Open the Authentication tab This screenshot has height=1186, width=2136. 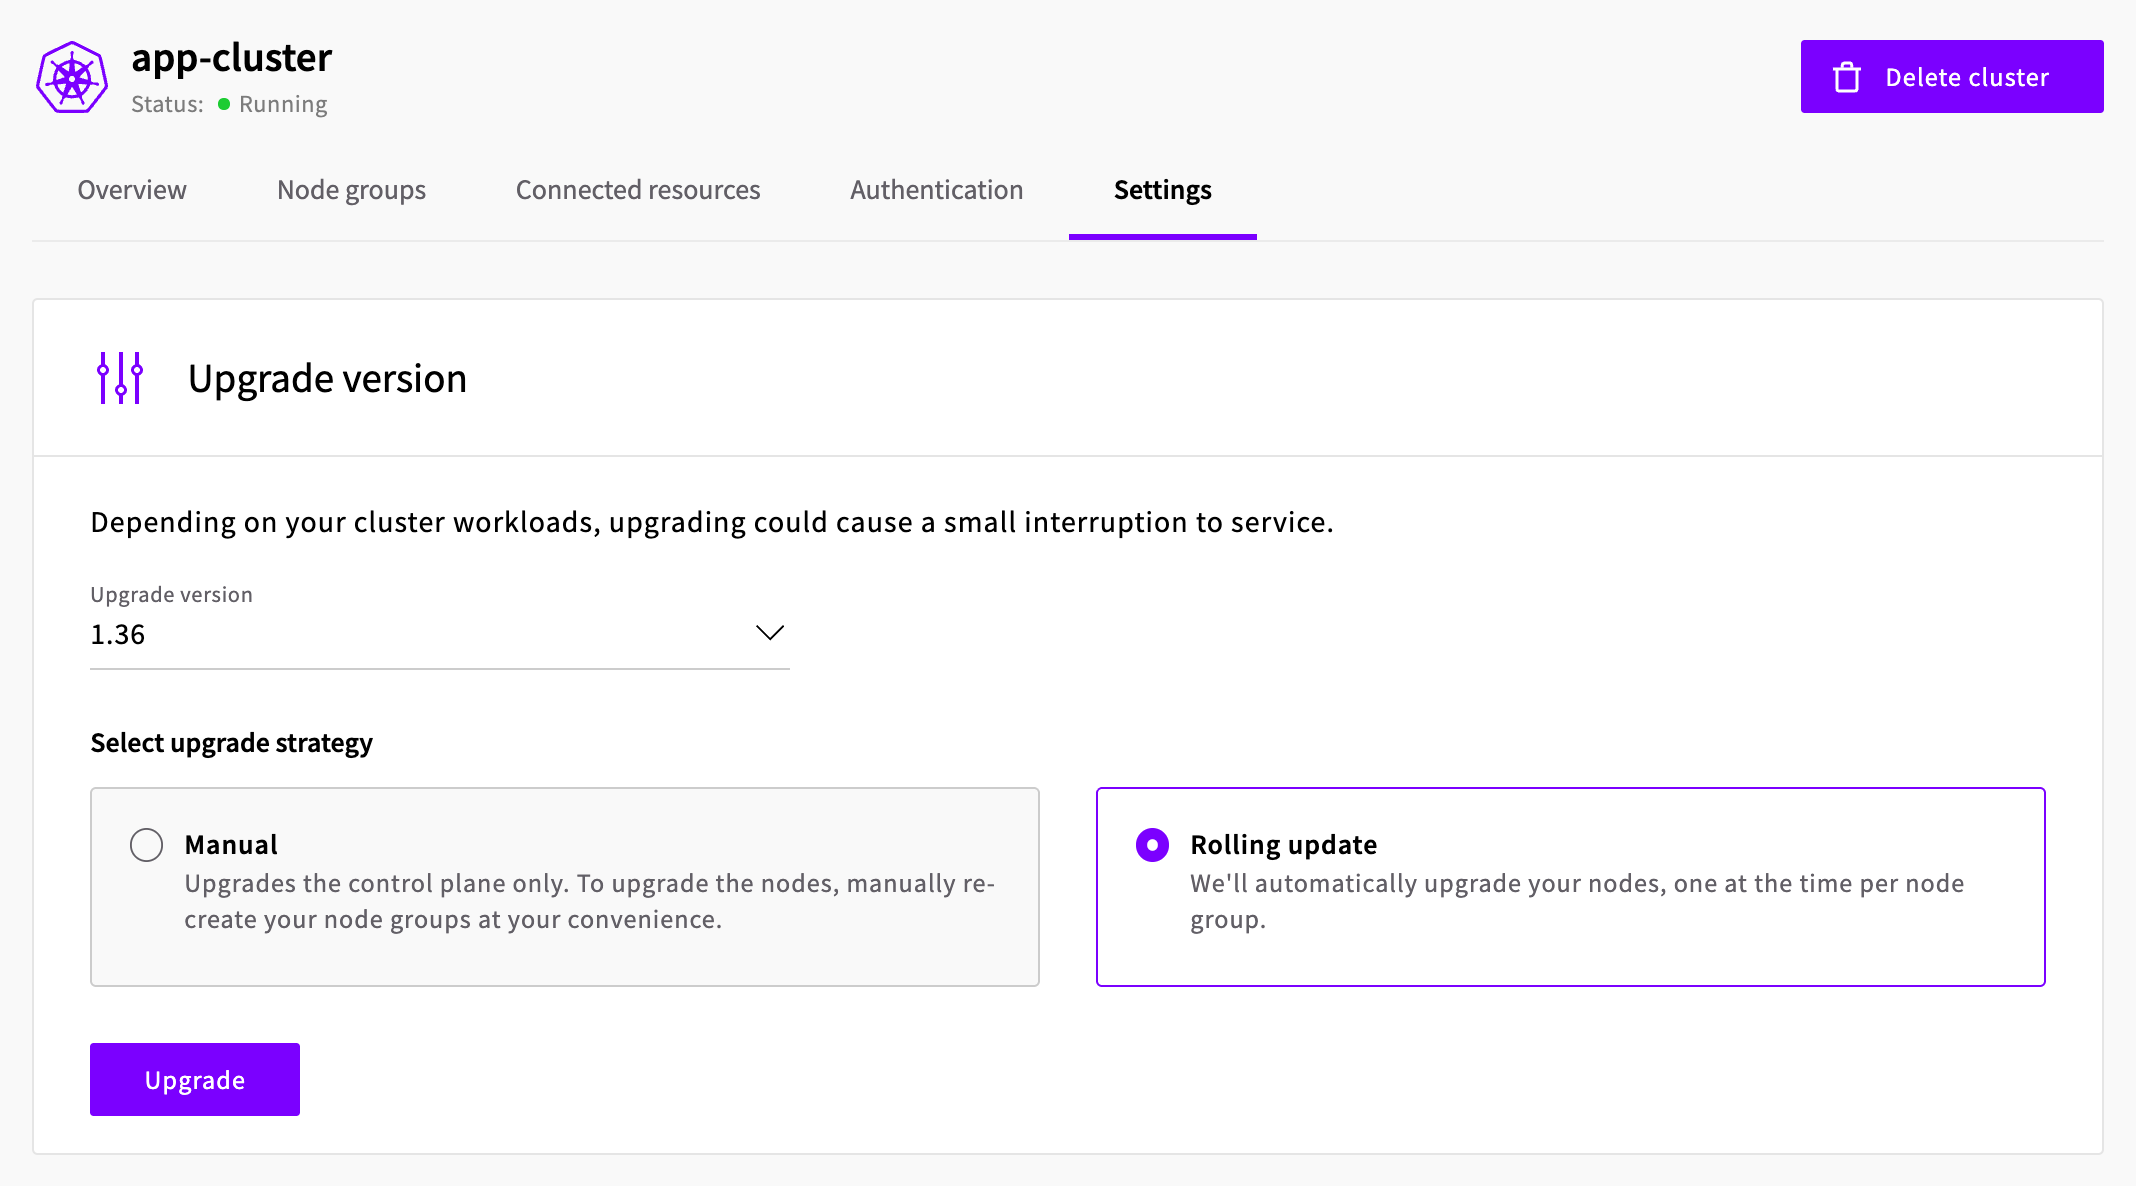[x=937, y=190]
